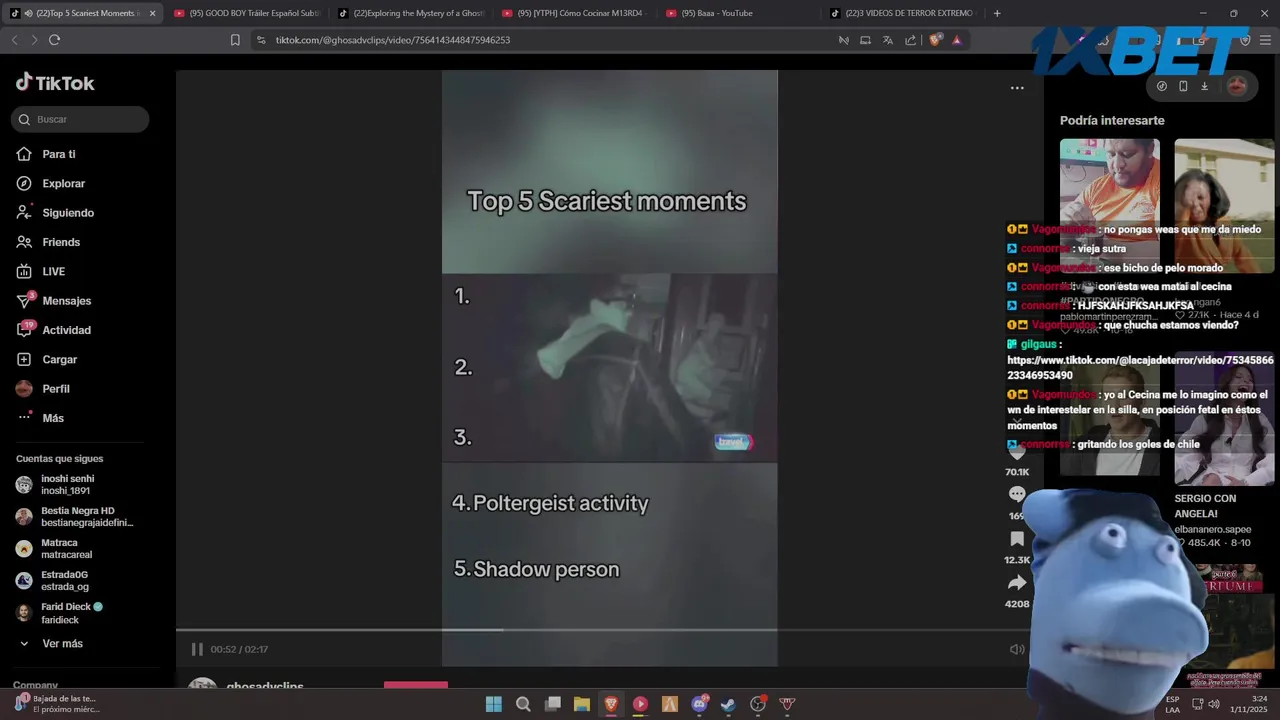Click the address bar bookmark icon

click(x=235, y=40)
